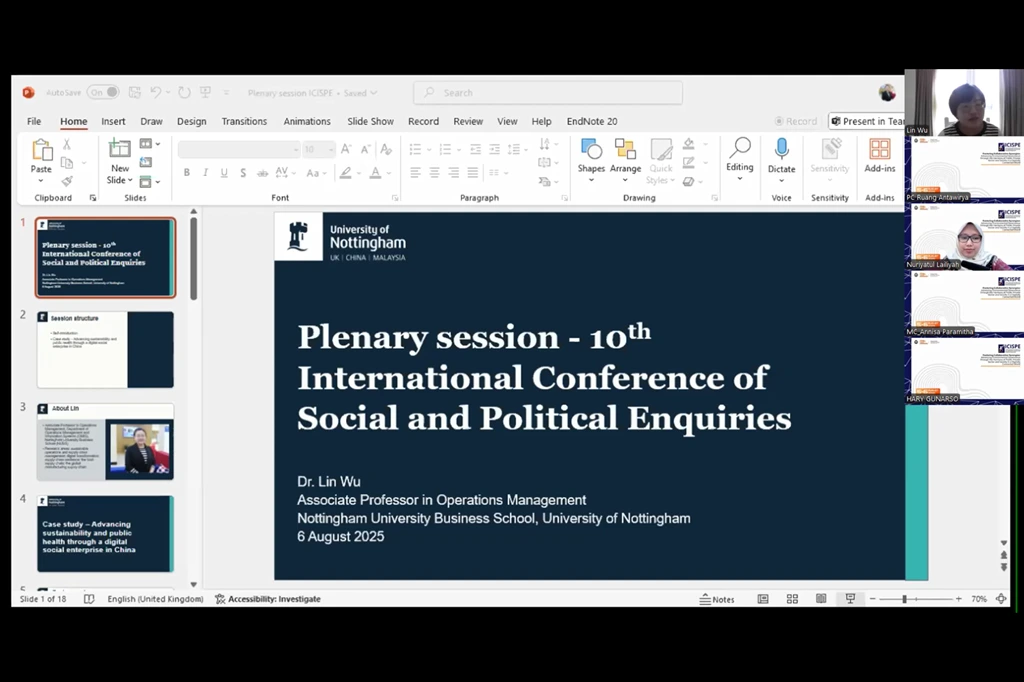Select the Format Painter brush icon
Screen dimensions: 1024x682
pyautogui.click(x=67, y=181)
